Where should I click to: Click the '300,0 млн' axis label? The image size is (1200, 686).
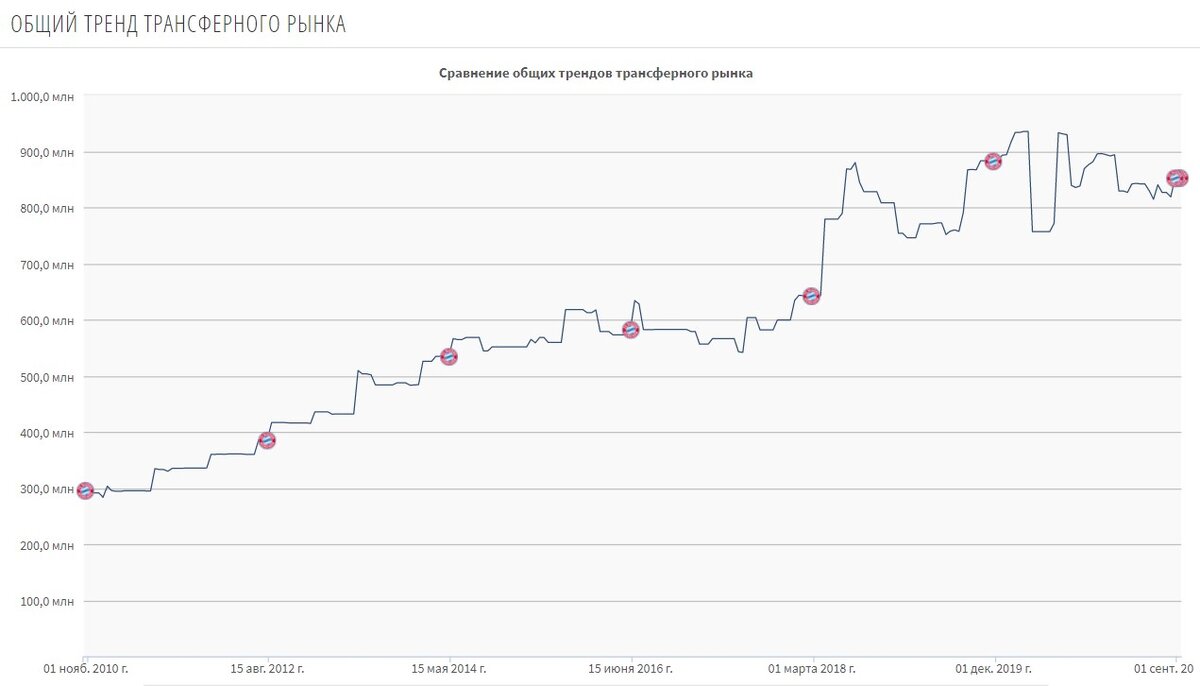pos(48,489)
